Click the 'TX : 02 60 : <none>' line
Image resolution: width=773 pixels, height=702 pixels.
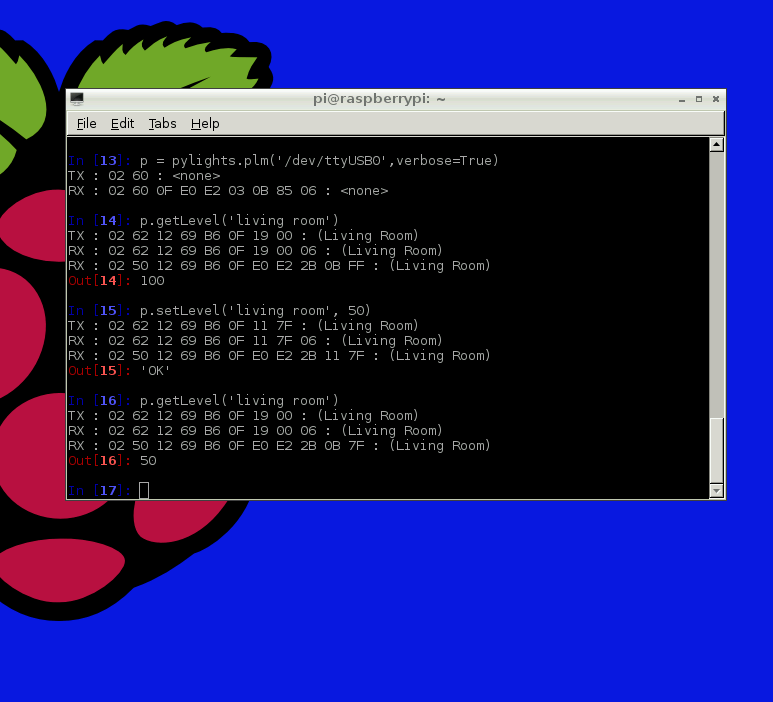click(144, 176)
